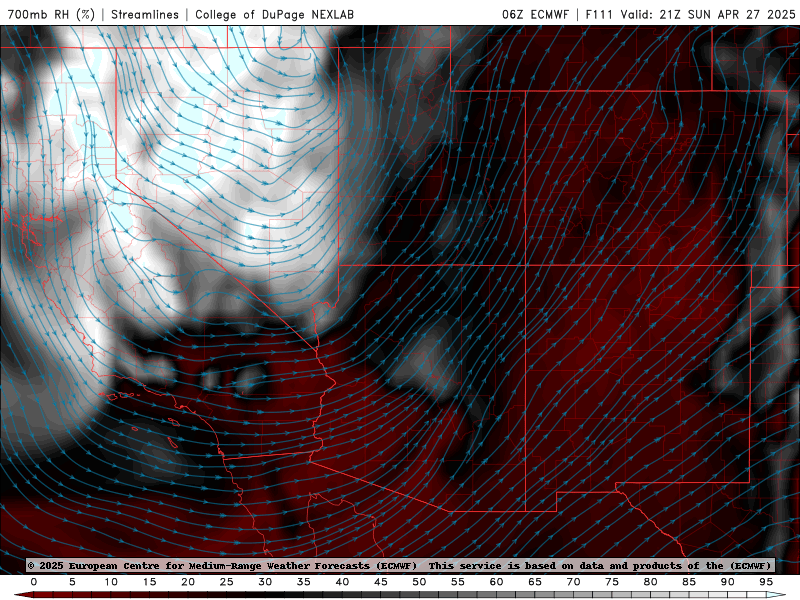This screenshot has width=800, height=600.
Task: Click the "45" label on the color scale
Action: coord(381,582)
